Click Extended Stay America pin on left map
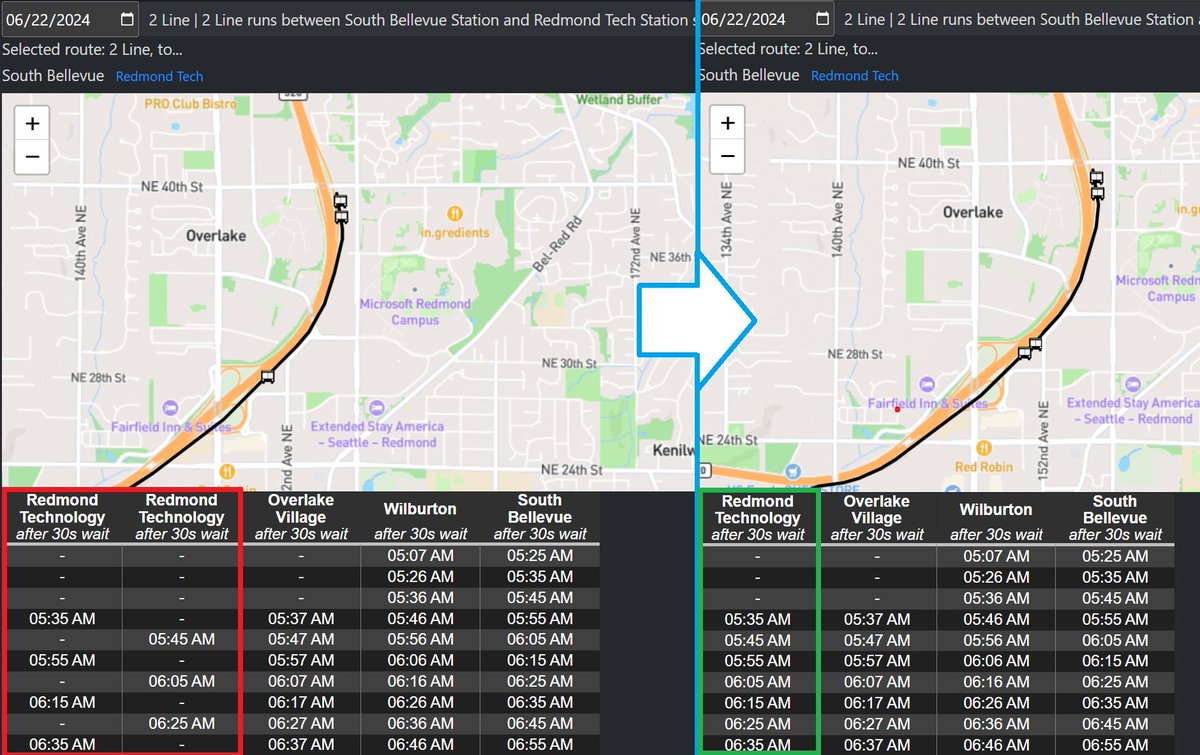The width and height of the screenshot is (1200, 755). click(x=376, y=408)
